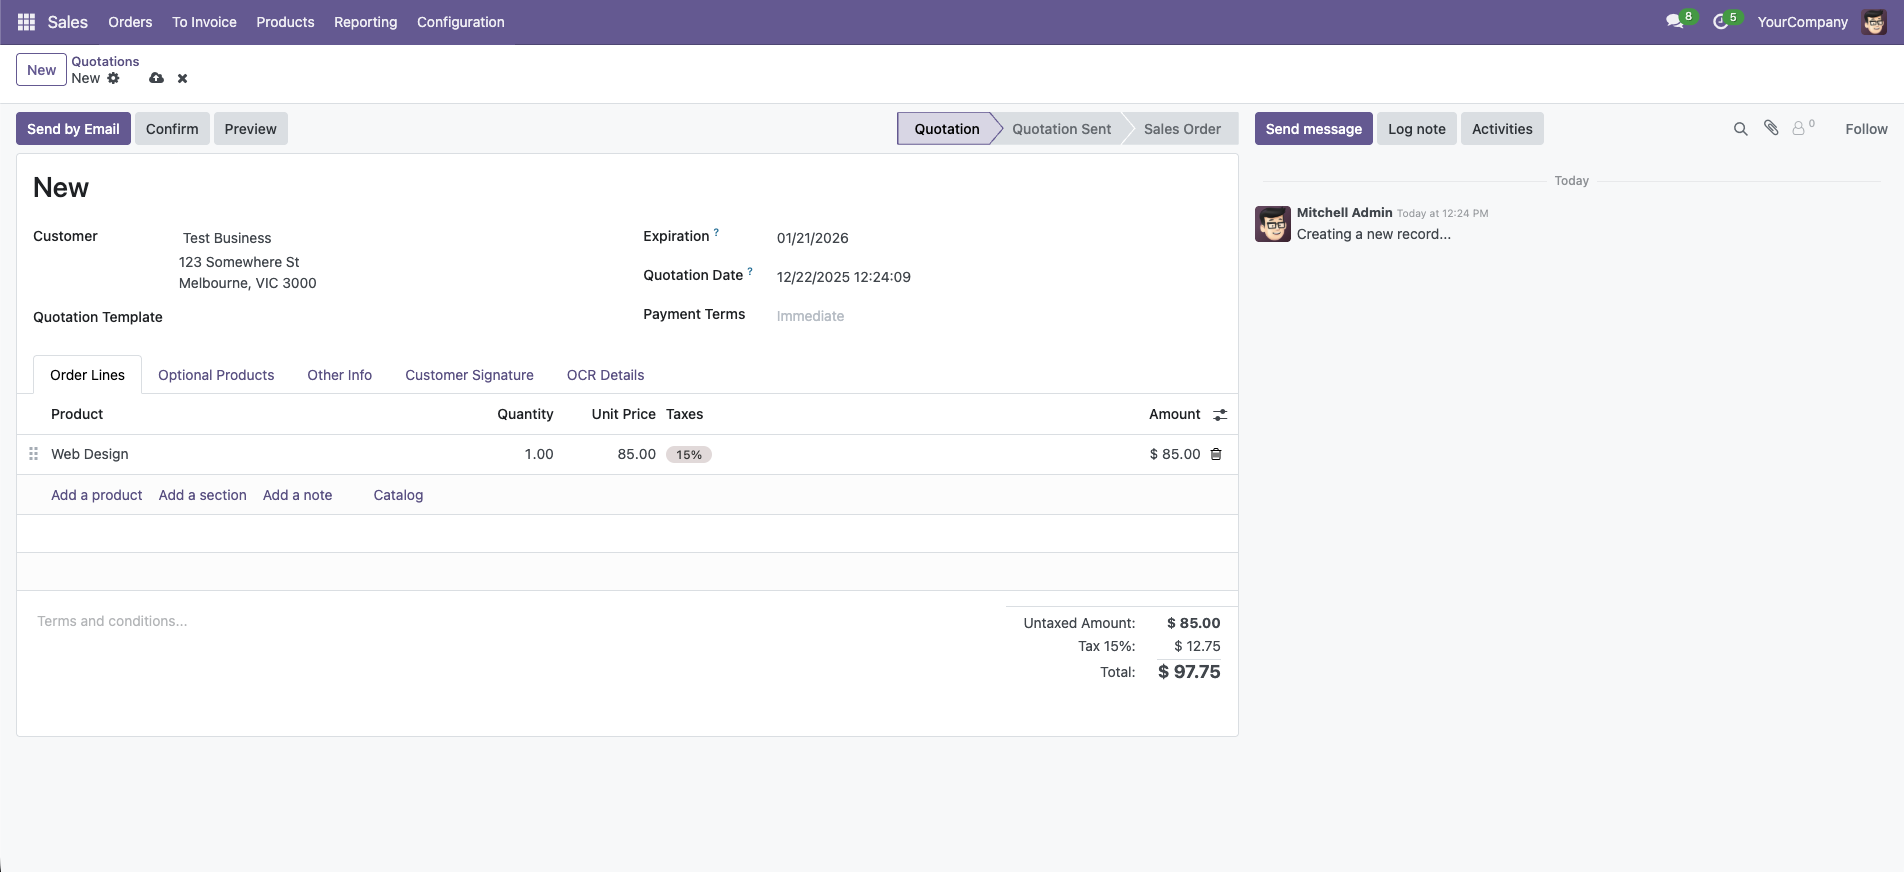Click the Add a section link
Image resolution: width=1904 pixels, height=872 pixels.
(202, 495)
